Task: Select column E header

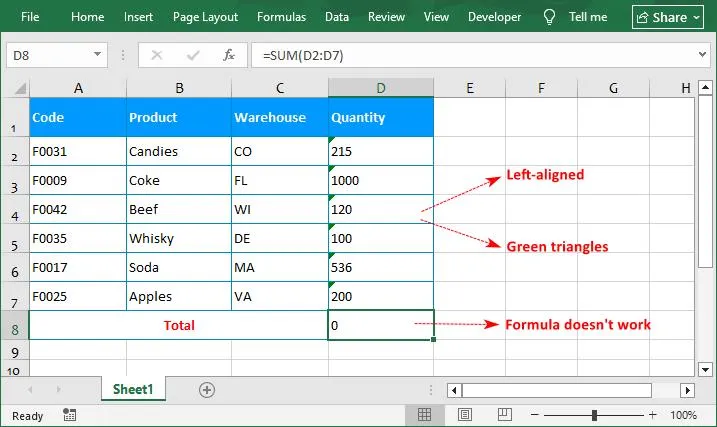Action: pyautogui.click(x=470, y=88)
